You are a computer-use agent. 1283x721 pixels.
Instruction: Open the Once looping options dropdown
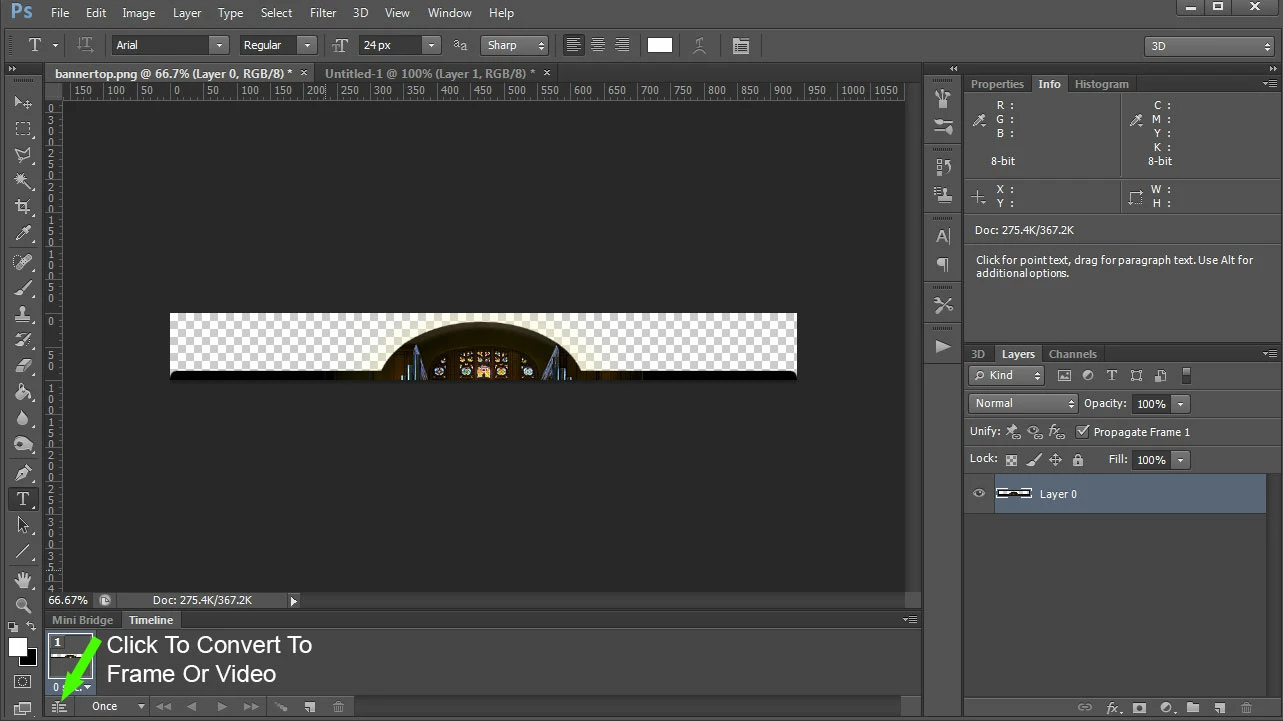pos(117,706)
